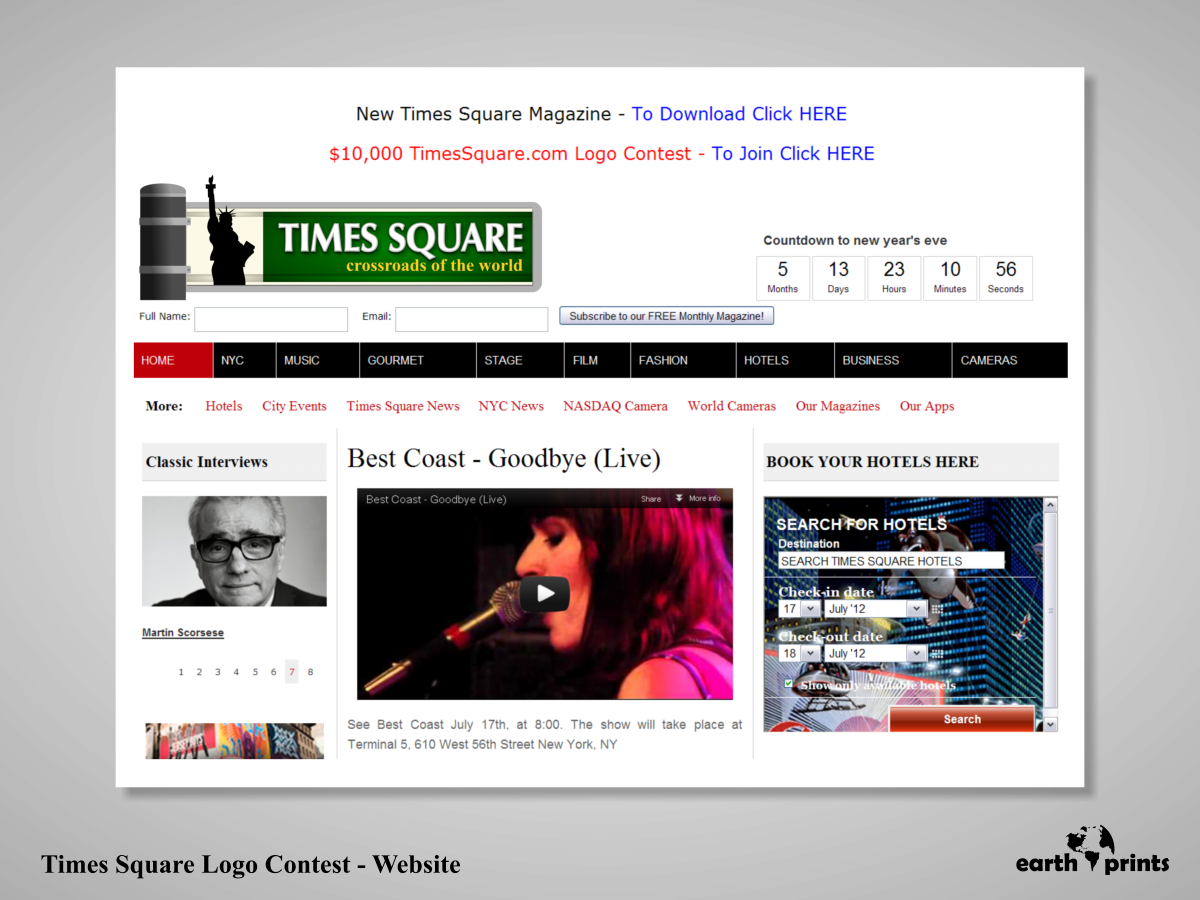Open the City Events link

point(294,406)
